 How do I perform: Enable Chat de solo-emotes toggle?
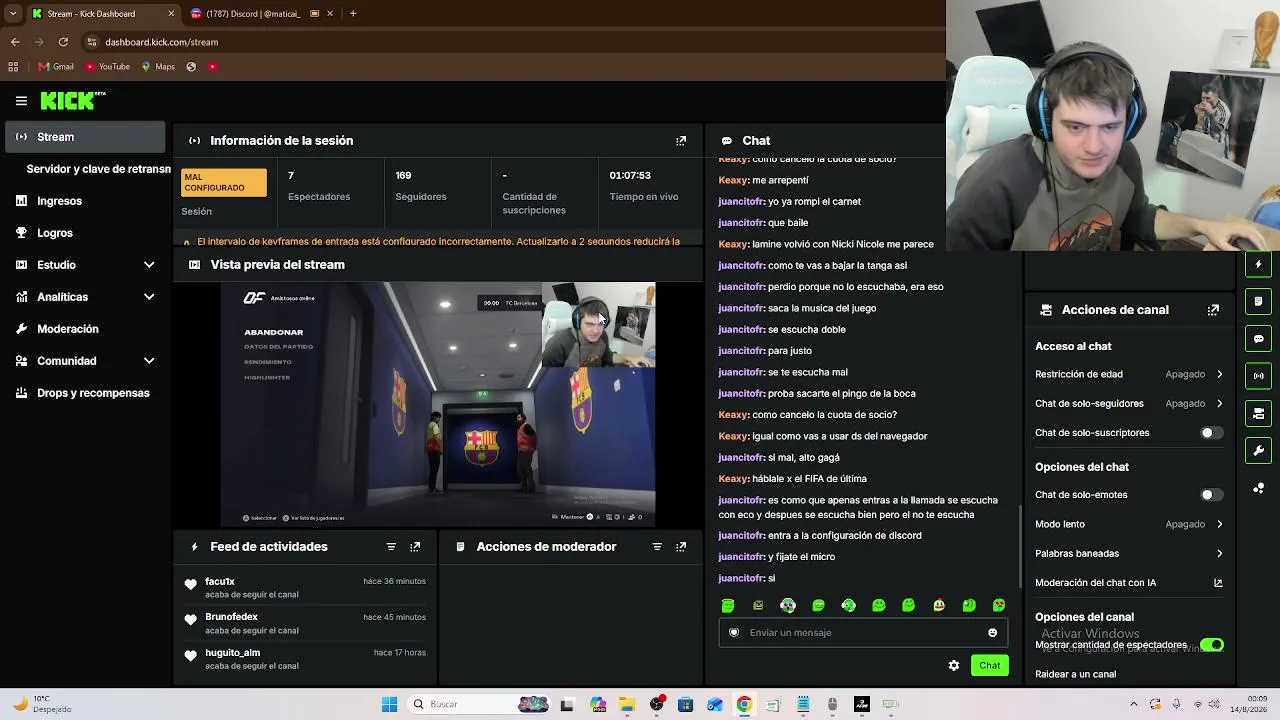(1211, 495)
